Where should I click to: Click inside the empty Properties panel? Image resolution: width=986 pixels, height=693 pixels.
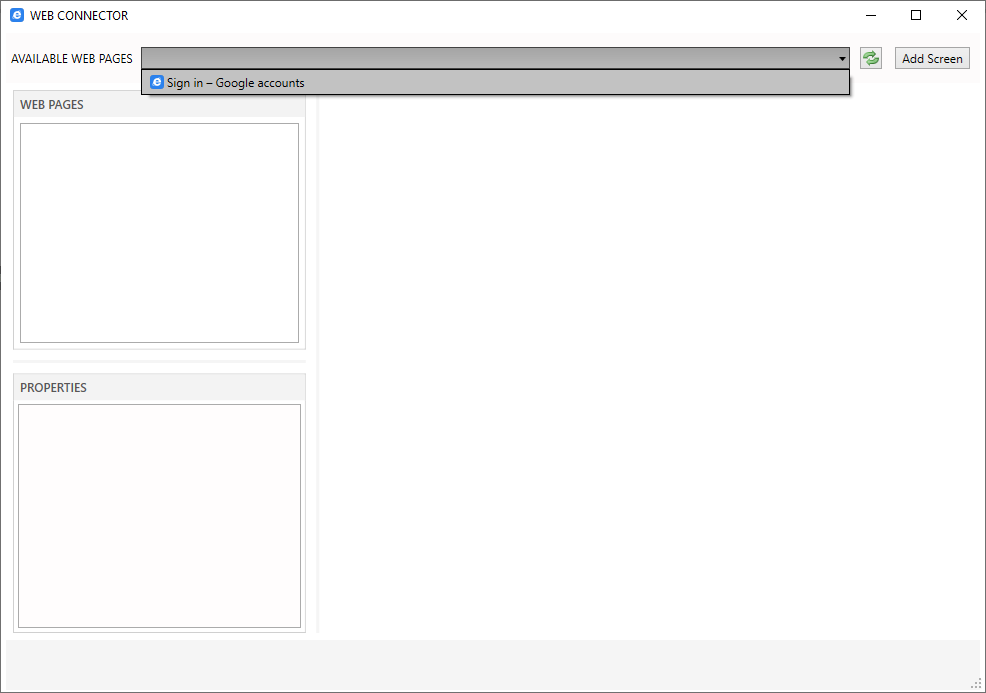tap(159, 515)
